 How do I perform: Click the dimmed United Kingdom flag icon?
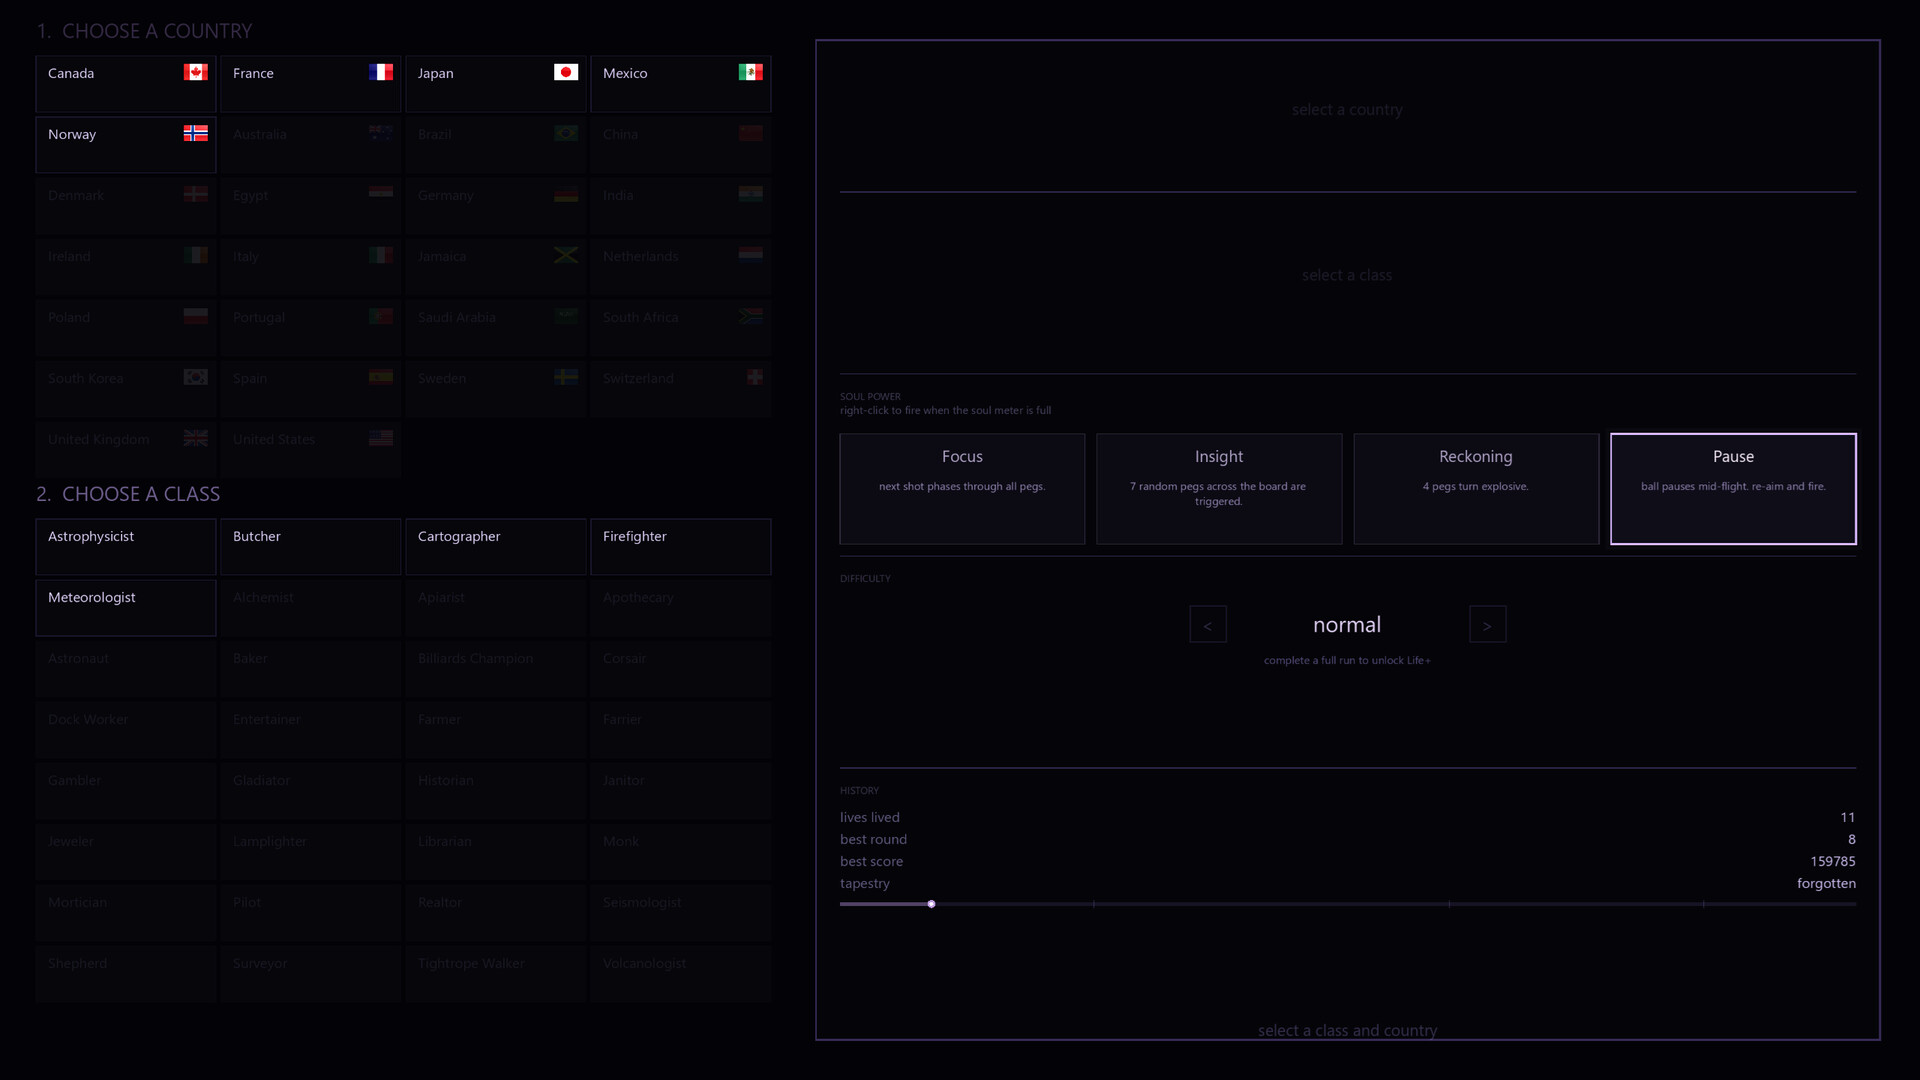pos(196,438)
